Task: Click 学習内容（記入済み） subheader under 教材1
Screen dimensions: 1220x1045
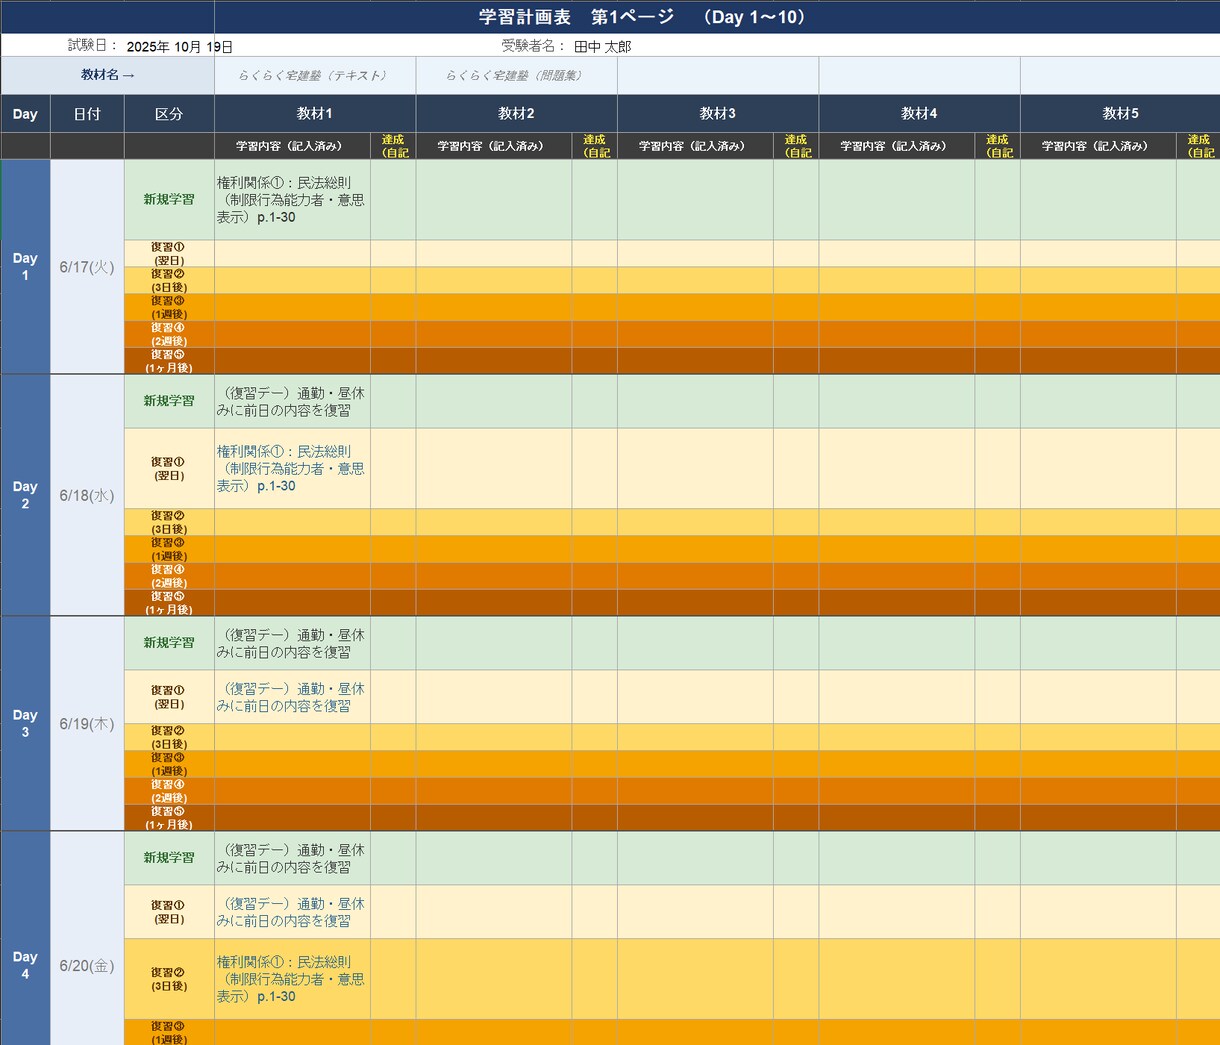Action: tap(292, 146)
